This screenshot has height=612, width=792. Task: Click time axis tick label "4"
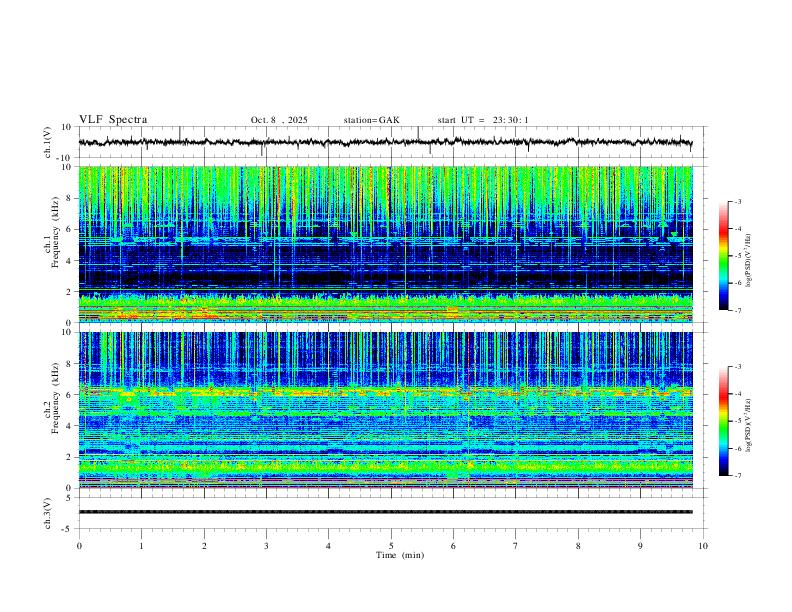point(328,546)
